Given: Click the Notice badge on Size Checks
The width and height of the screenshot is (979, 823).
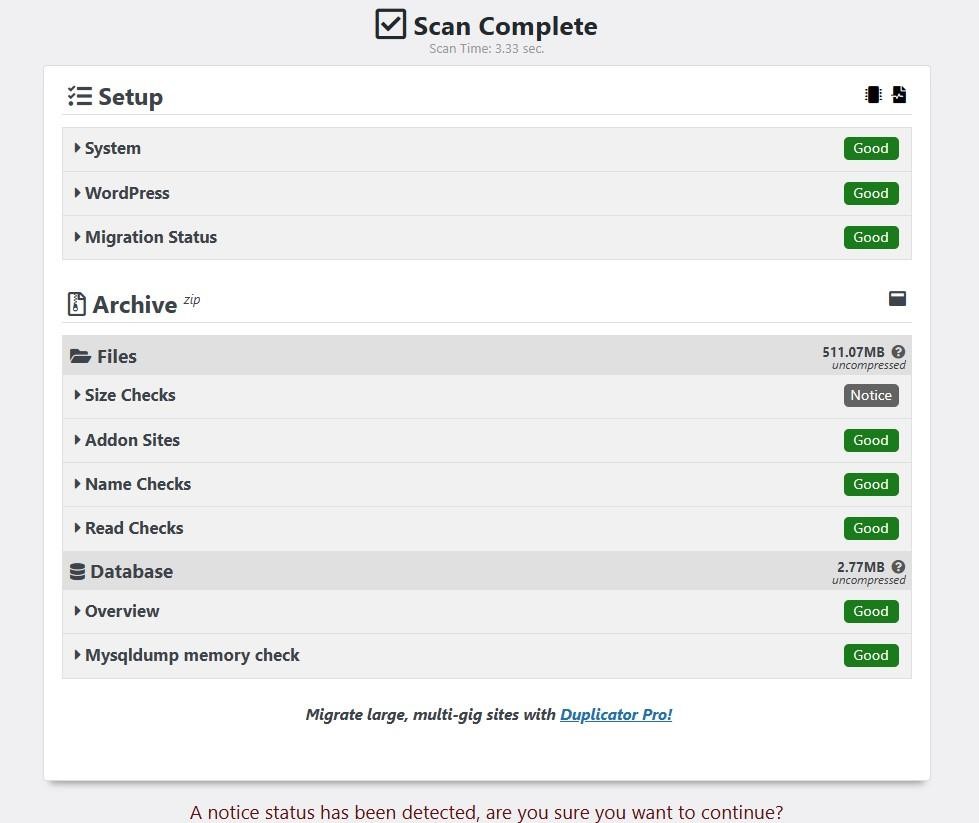Looking at the screenshot, I should click(x=871, y=395).
